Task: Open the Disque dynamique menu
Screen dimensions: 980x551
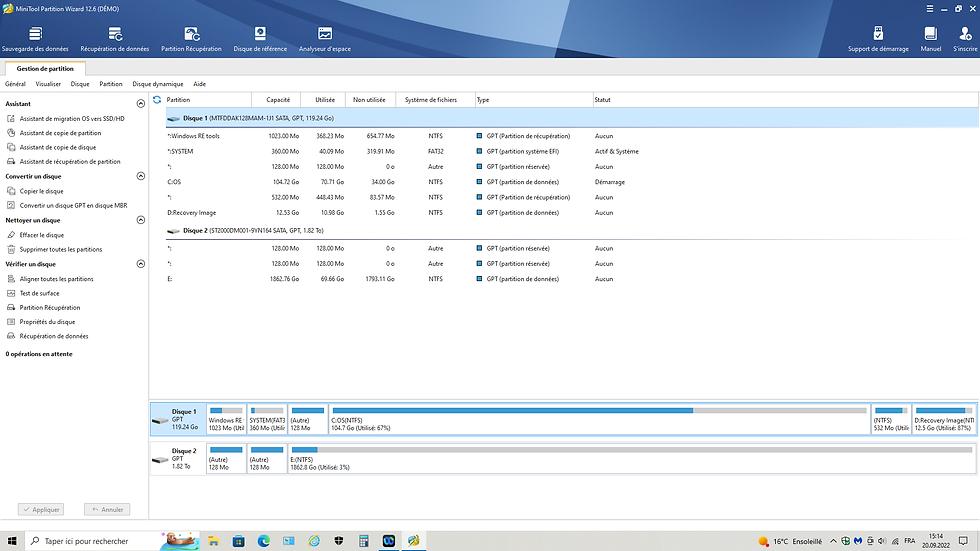Action: (157, 84)
